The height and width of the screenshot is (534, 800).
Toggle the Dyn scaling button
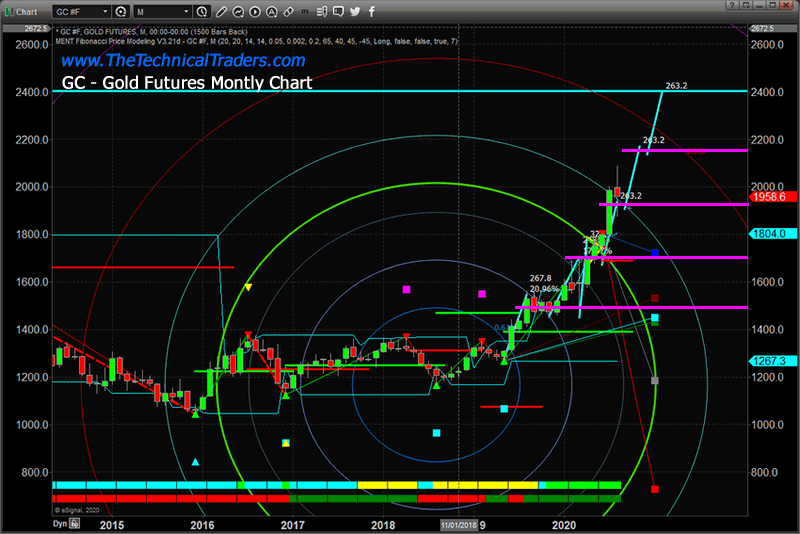coord(58,522)
